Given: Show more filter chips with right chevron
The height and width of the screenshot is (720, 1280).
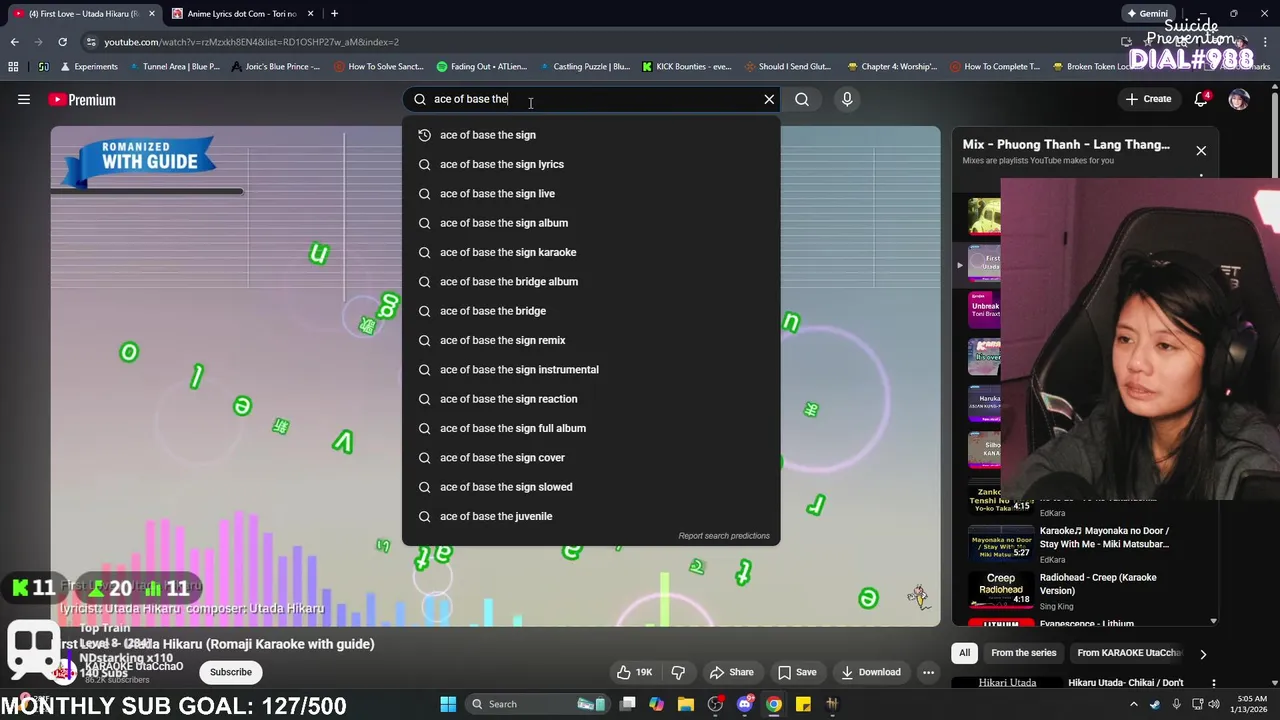Looking at the screenshot, I should tap(1203, 654).
